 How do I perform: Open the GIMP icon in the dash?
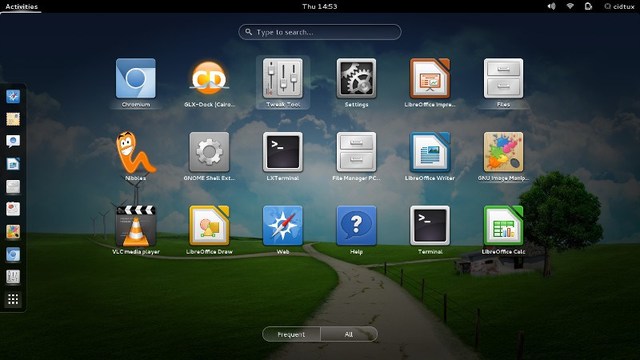13,232
